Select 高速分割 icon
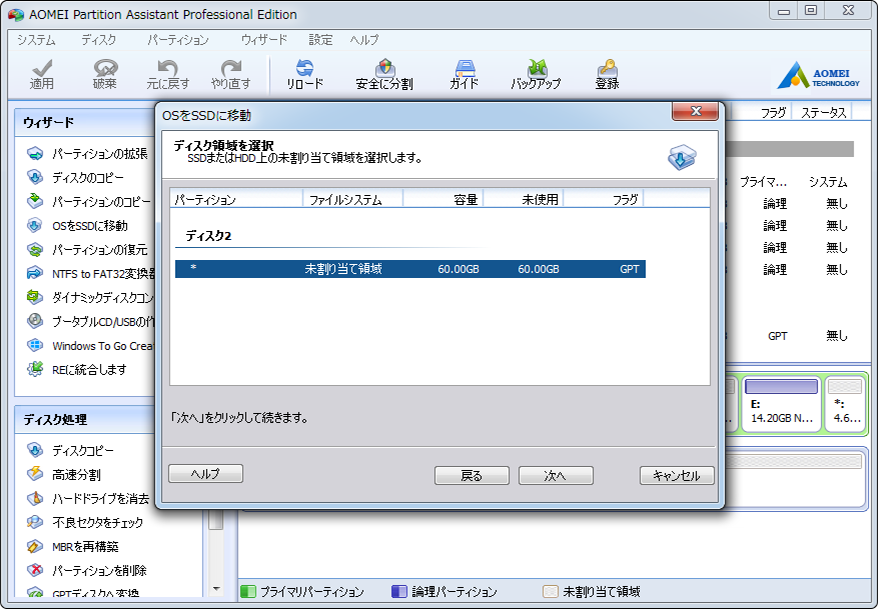This screenshot has height=609, width=878. point(35,474)
